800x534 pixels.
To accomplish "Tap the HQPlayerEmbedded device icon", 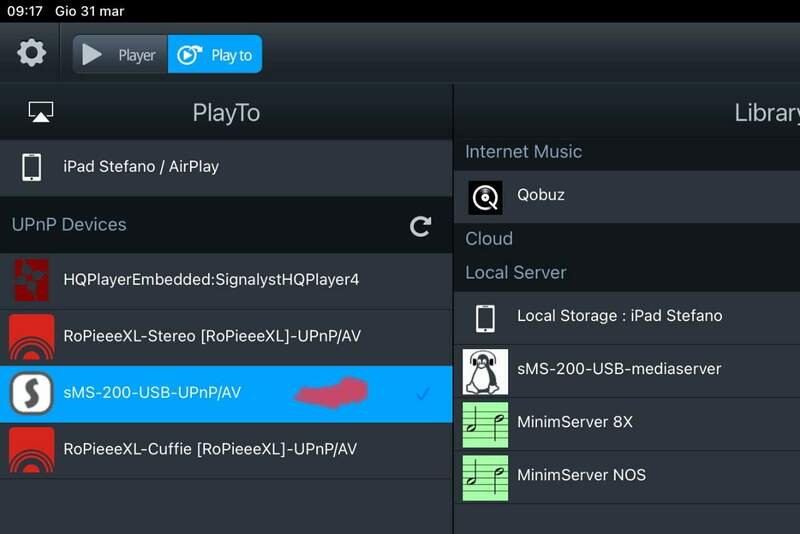I will [31, 280].
